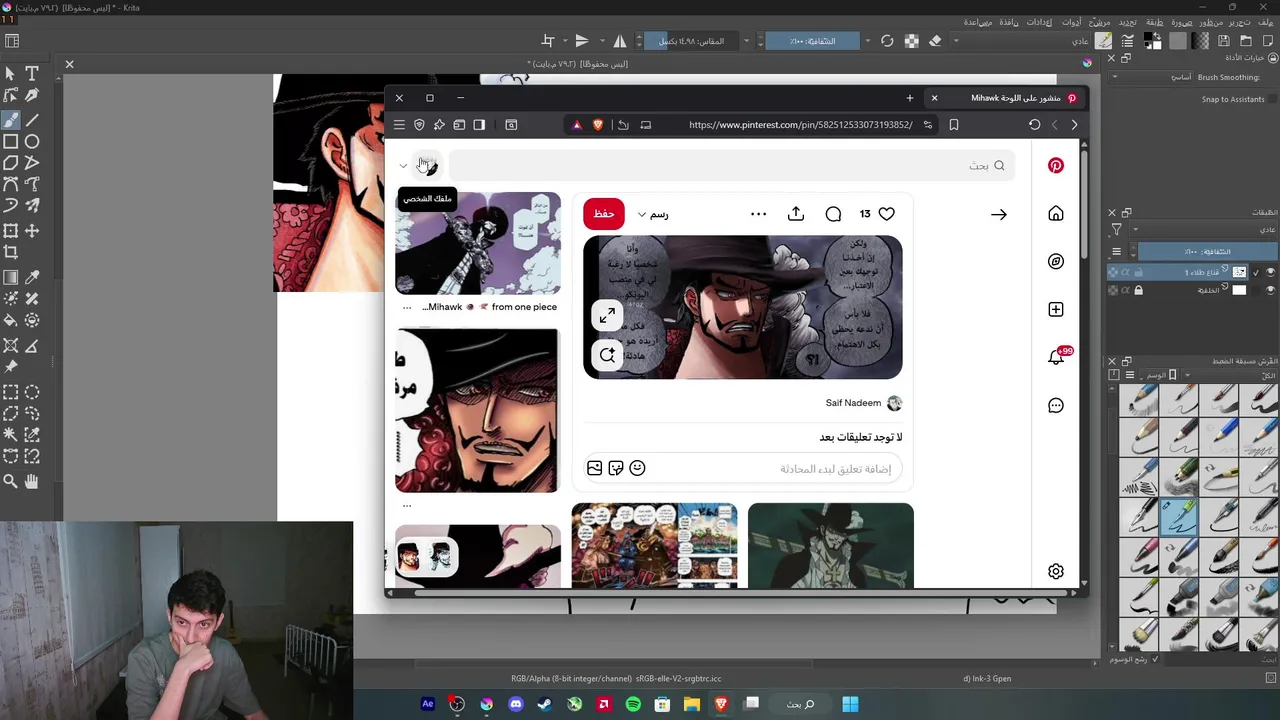The image size is (1280, 720).
Task: Click browser reload button
Action: pos(1035,125)
